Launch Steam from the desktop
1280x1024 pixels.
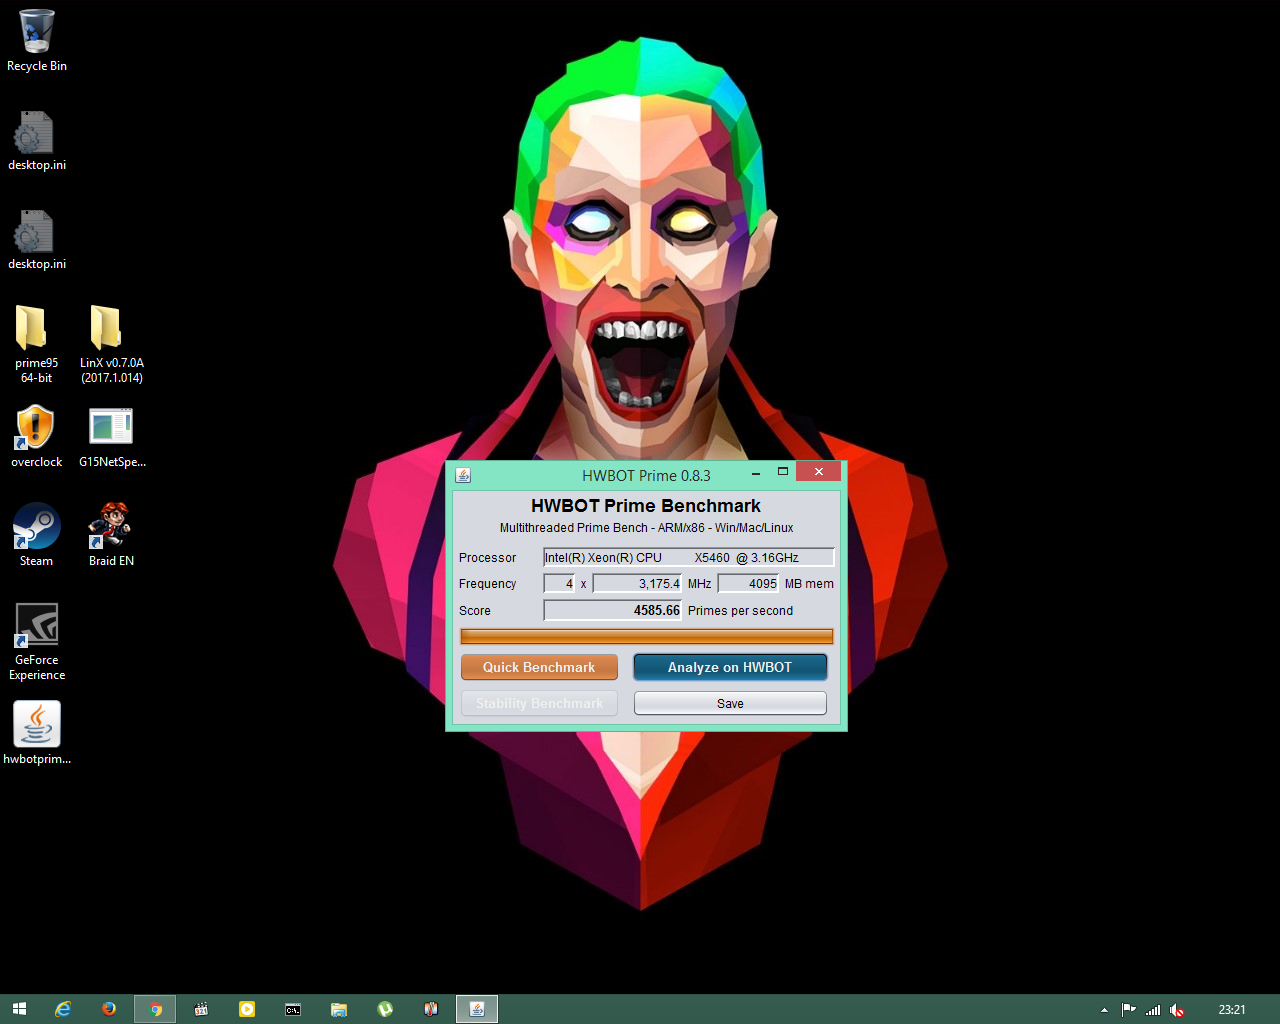pos(36,535)
